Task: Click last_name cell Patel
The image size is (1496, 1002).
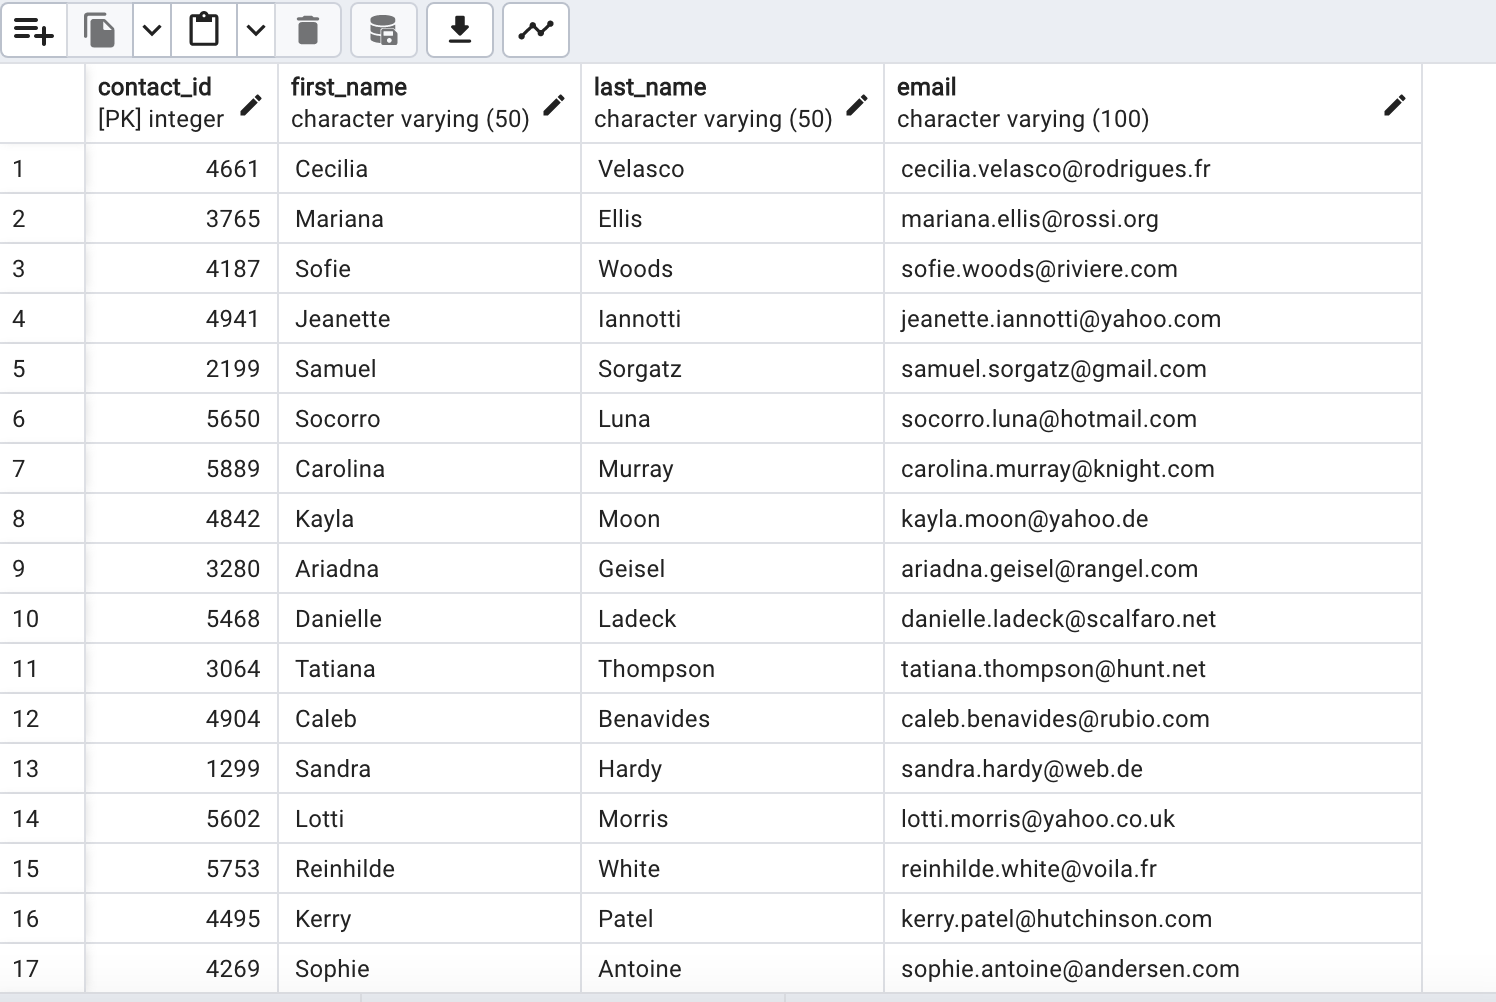Action: click(733, 919)
